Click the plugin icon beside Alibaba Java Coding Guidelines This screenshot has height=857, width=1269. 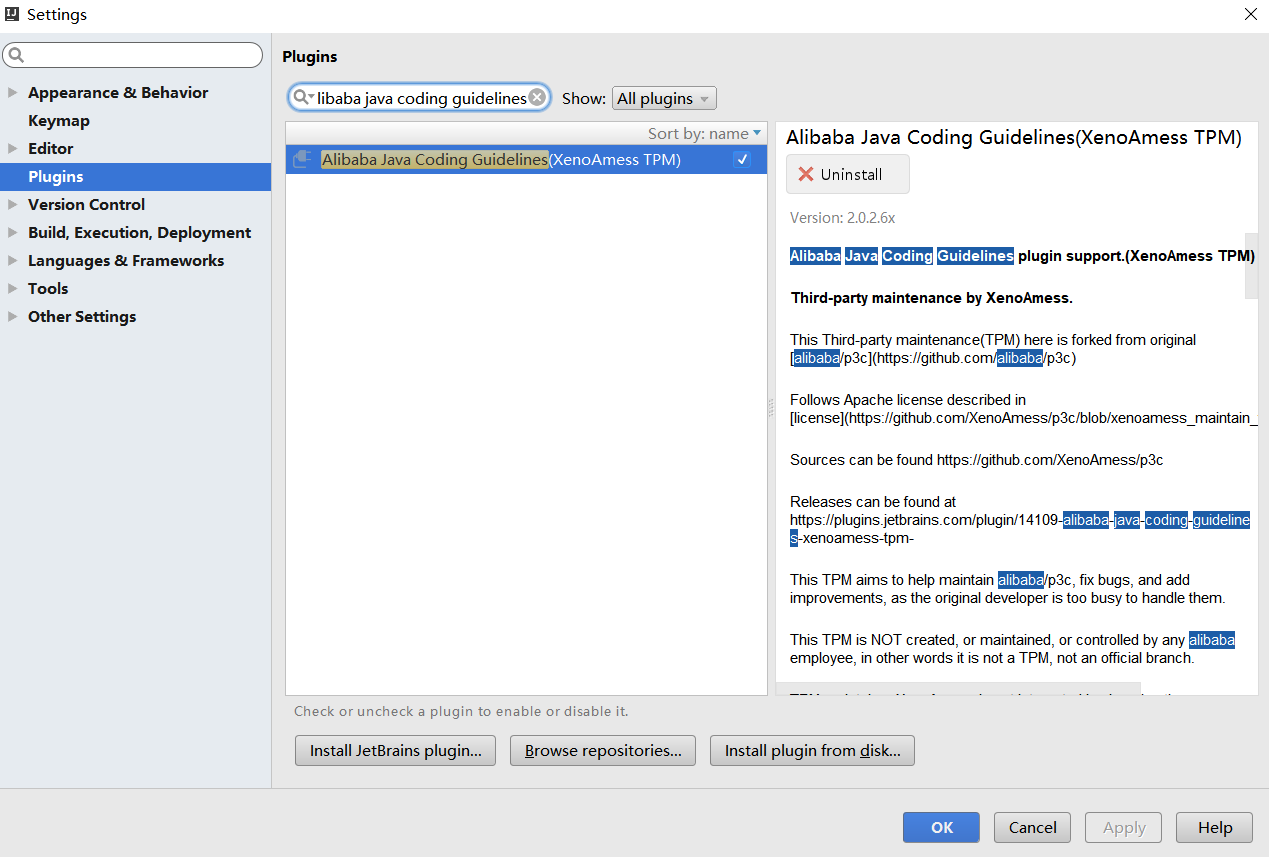301,159
